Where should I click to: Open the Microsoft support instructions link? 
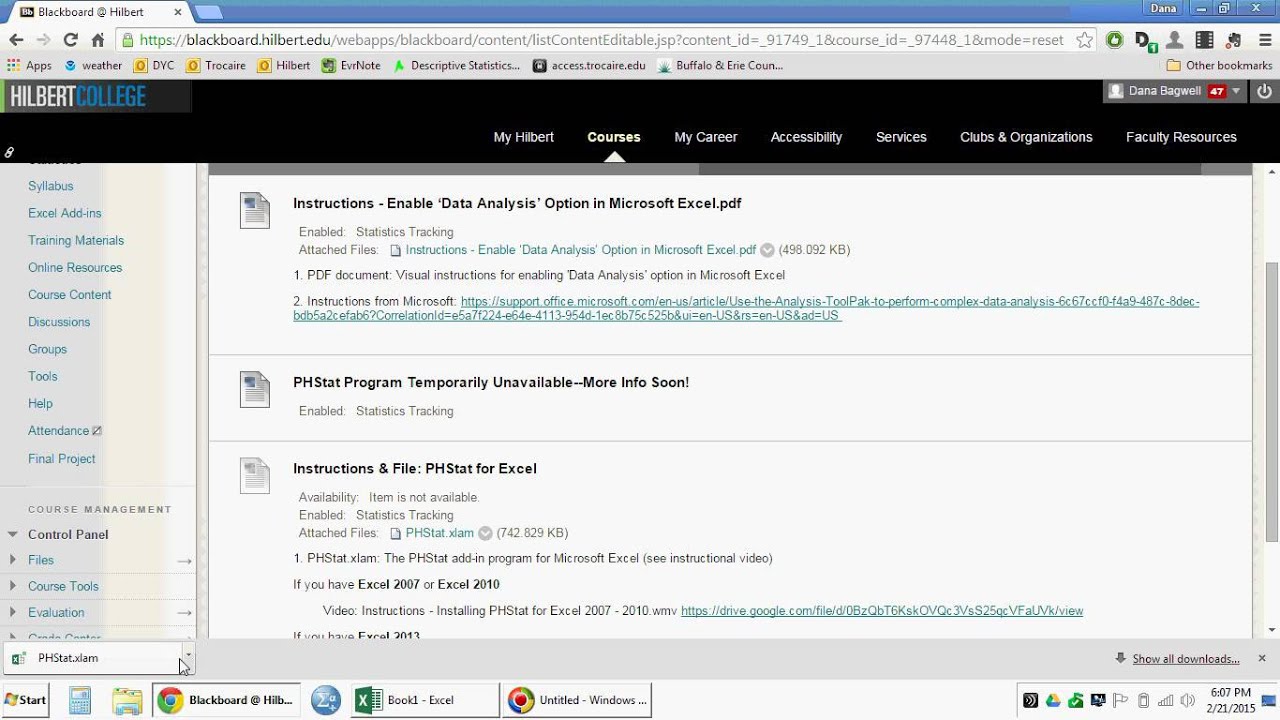coord(746,308)
